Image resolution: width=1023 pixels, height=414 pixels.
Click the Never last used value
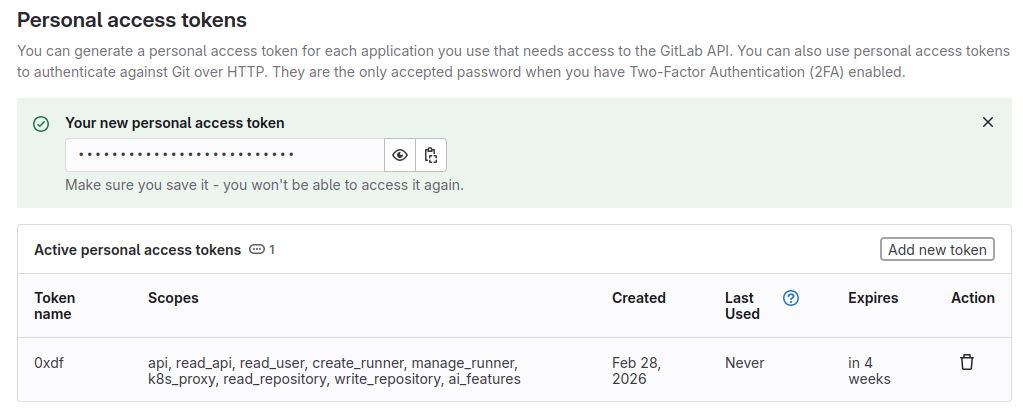(x=745, y=363)
